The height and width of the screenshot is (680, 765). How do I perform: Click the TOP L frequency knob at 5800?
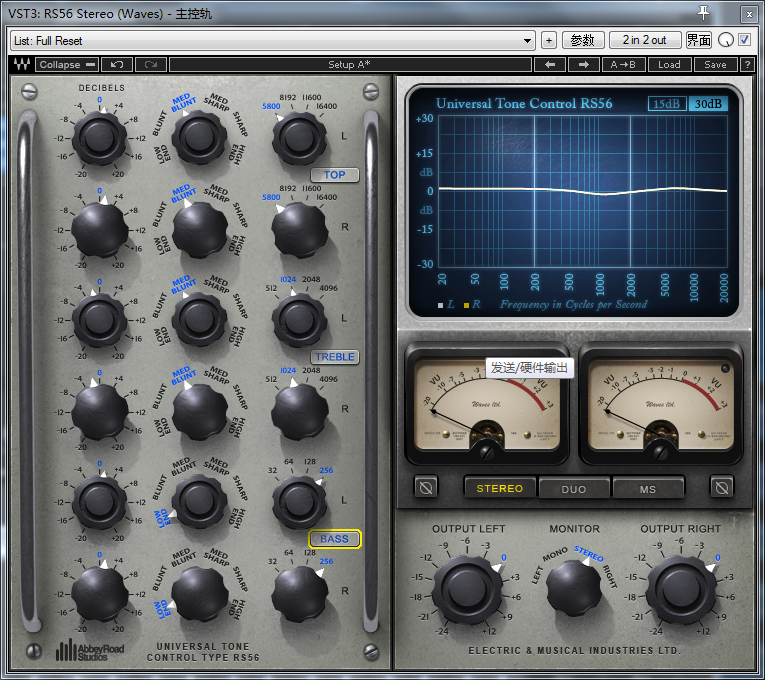point(300,138)
